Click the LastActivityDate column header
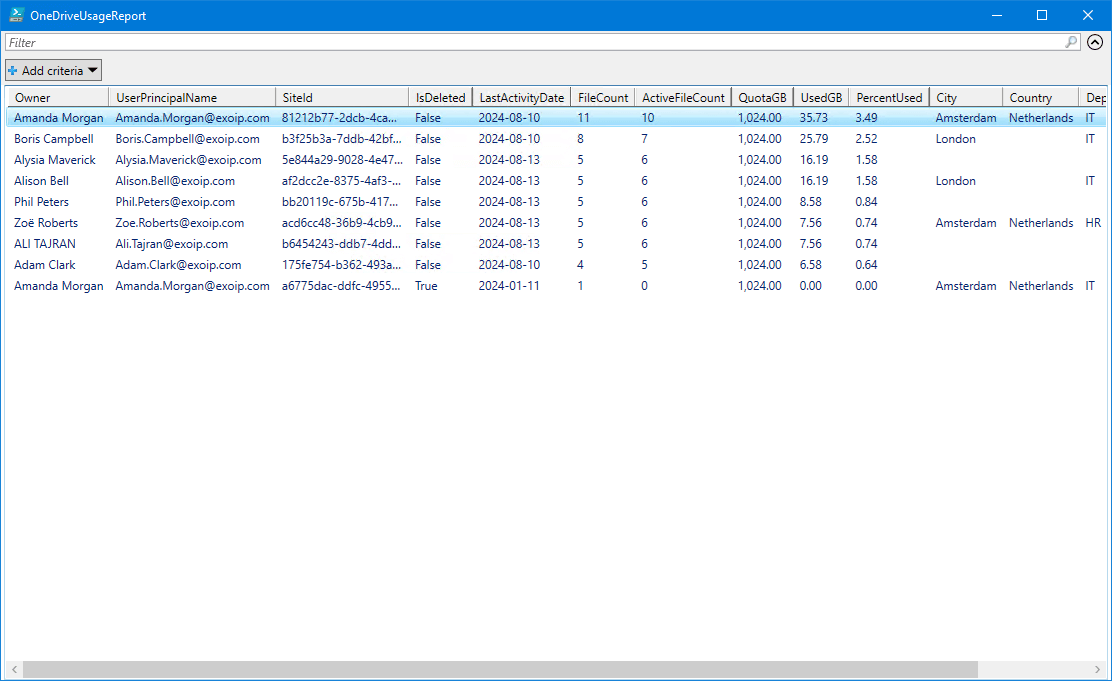The height and width of the screenshot is (681, 1112). coord(520,97)
